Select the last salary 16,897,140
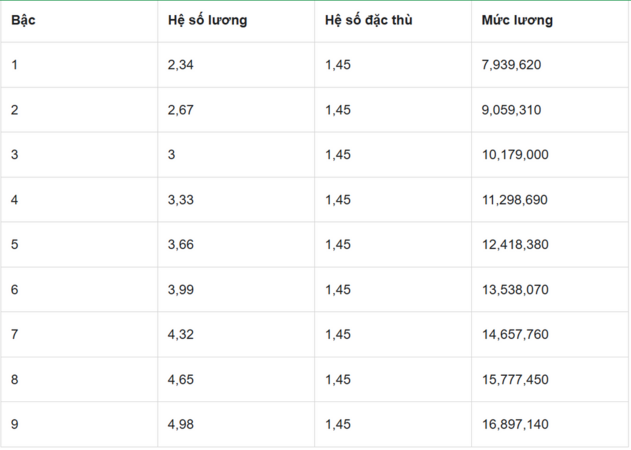Viewport: 631px width, 450px height. point(515,424)
